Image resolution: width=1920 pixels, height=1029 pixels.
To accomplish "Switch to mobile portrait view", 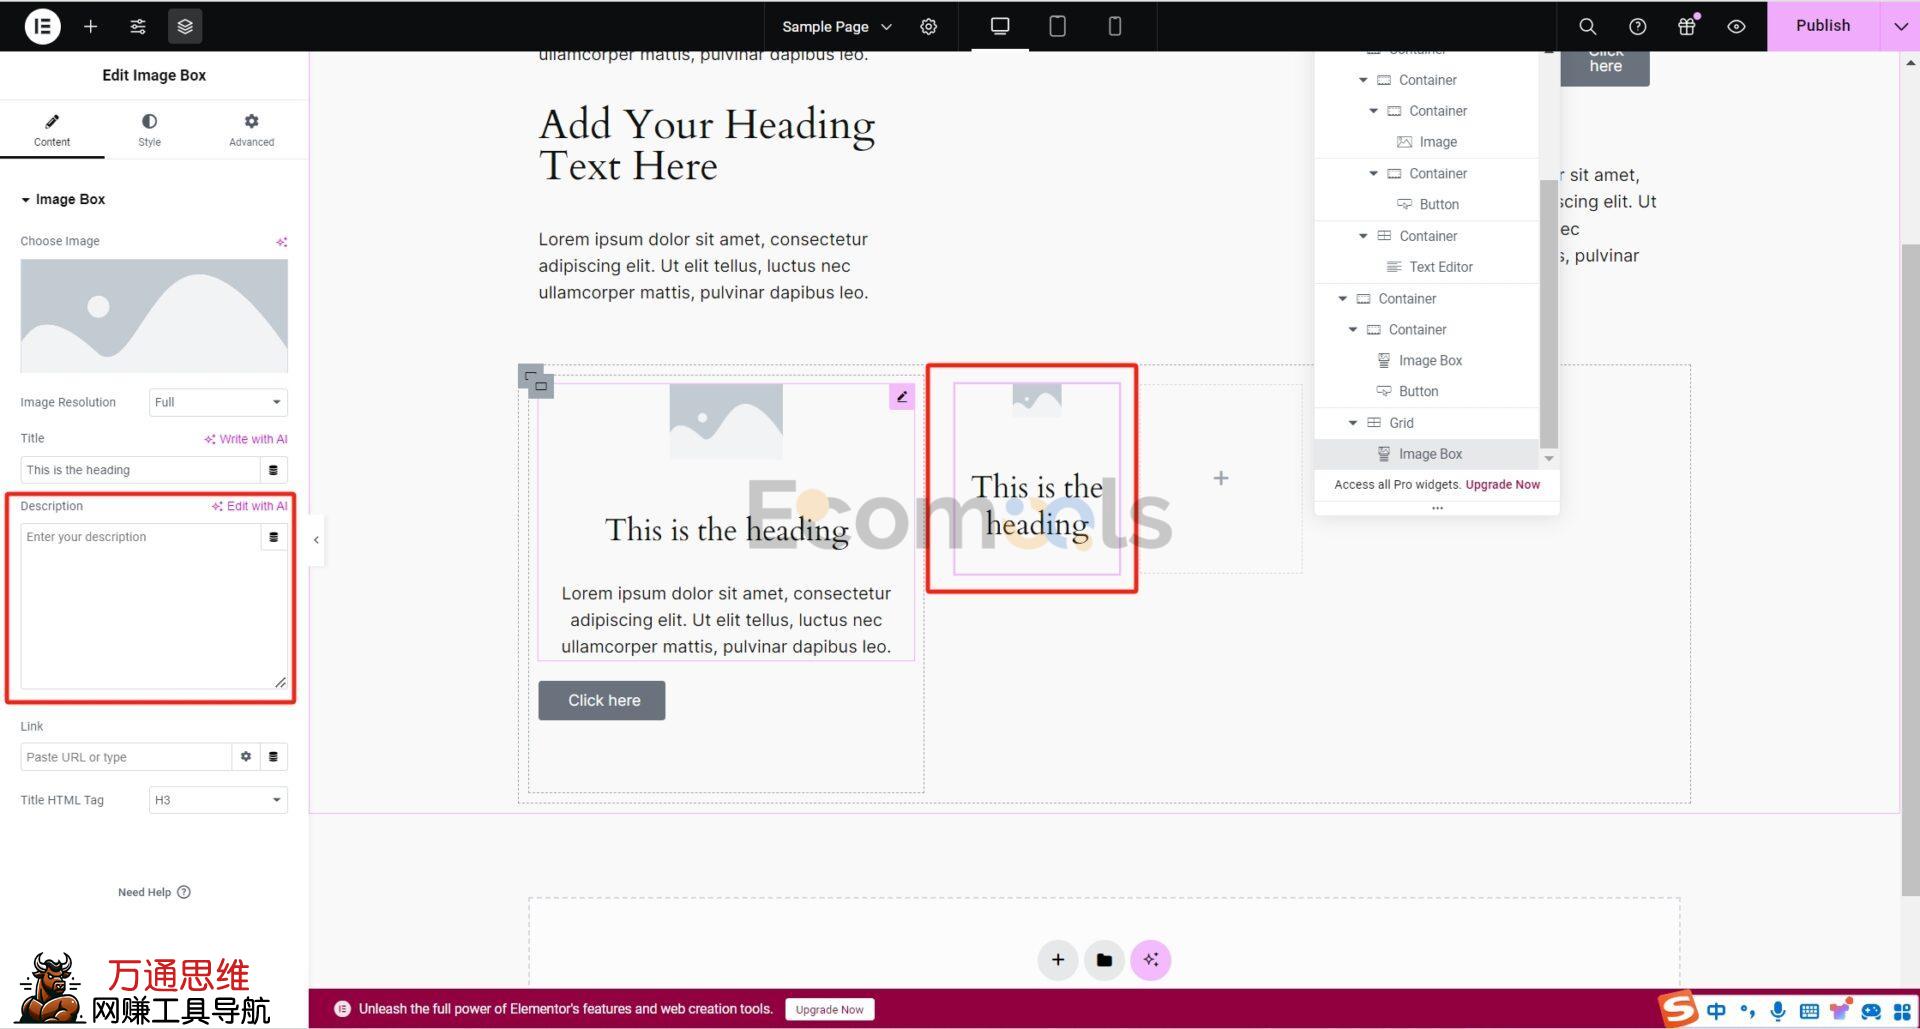I will [x=1114, y=26].
